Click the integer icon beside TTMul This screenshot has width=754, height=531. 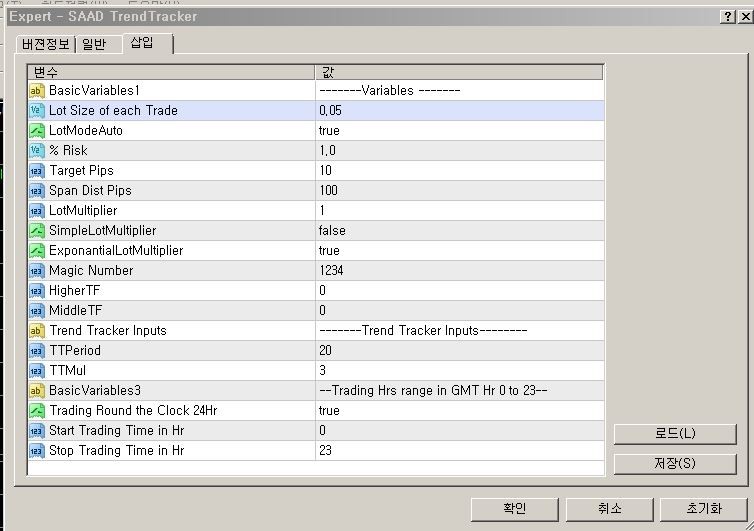tap(37, 371)
